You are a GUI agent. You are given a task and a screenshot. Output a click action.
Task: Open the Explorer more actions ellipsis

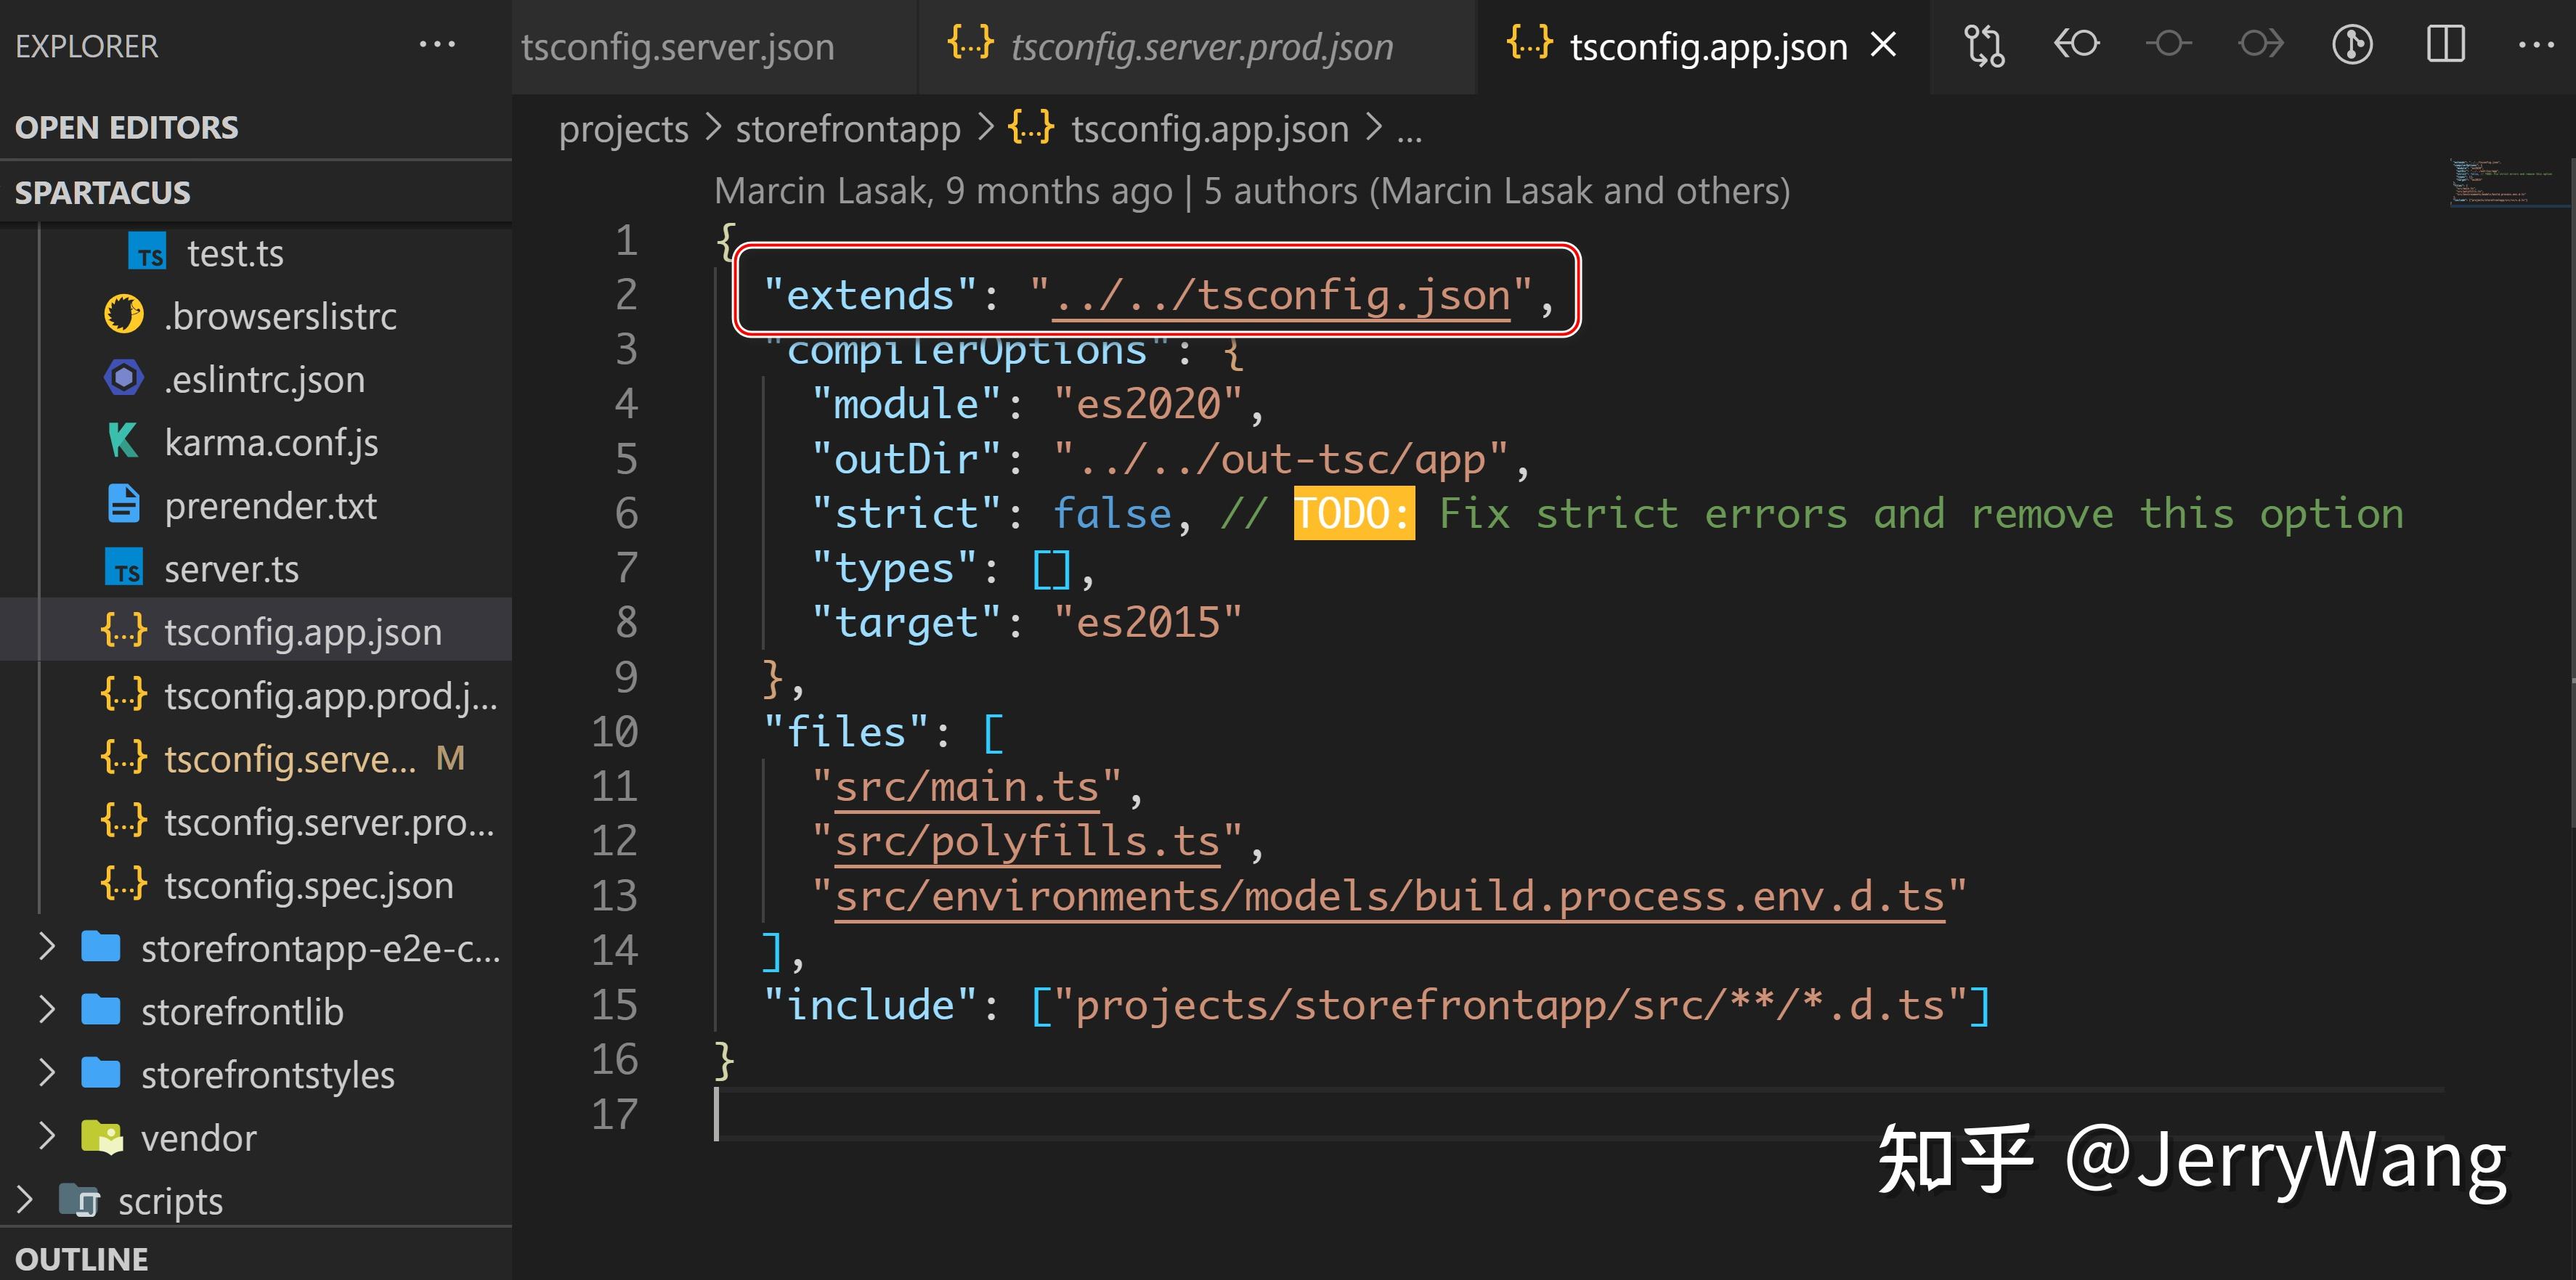point(437,45)
